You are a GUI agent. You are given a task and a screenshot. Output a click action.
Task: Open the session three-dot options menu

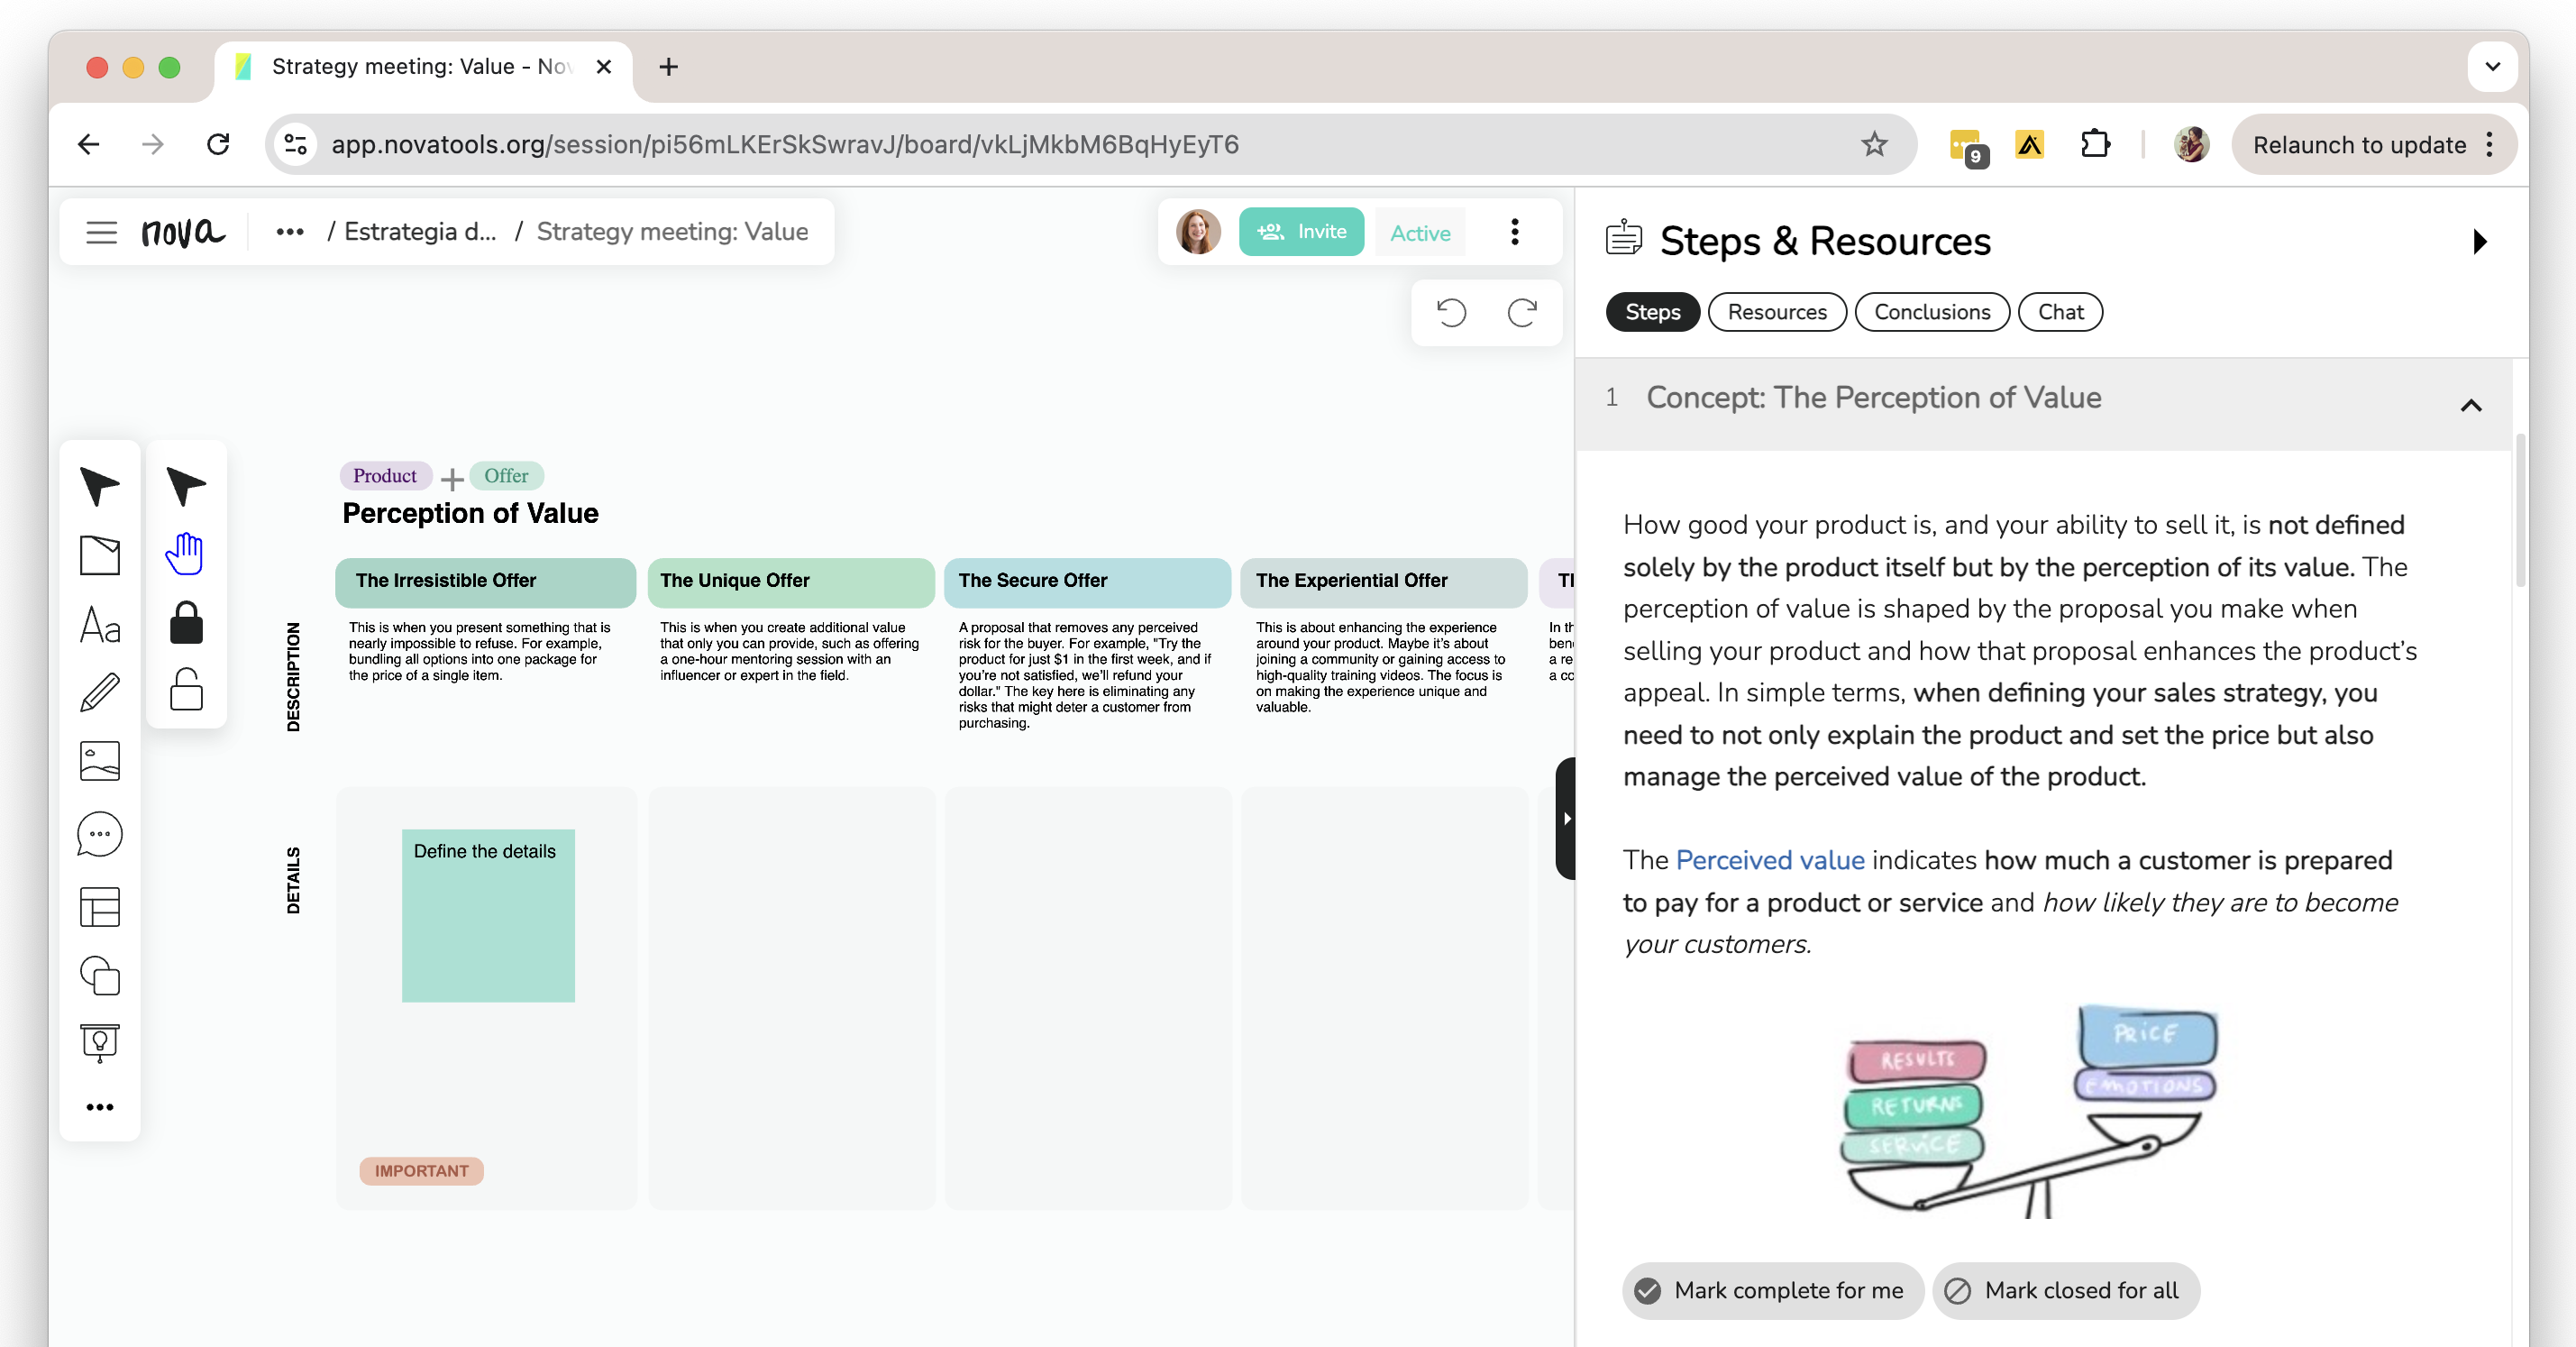[1514, 232]
